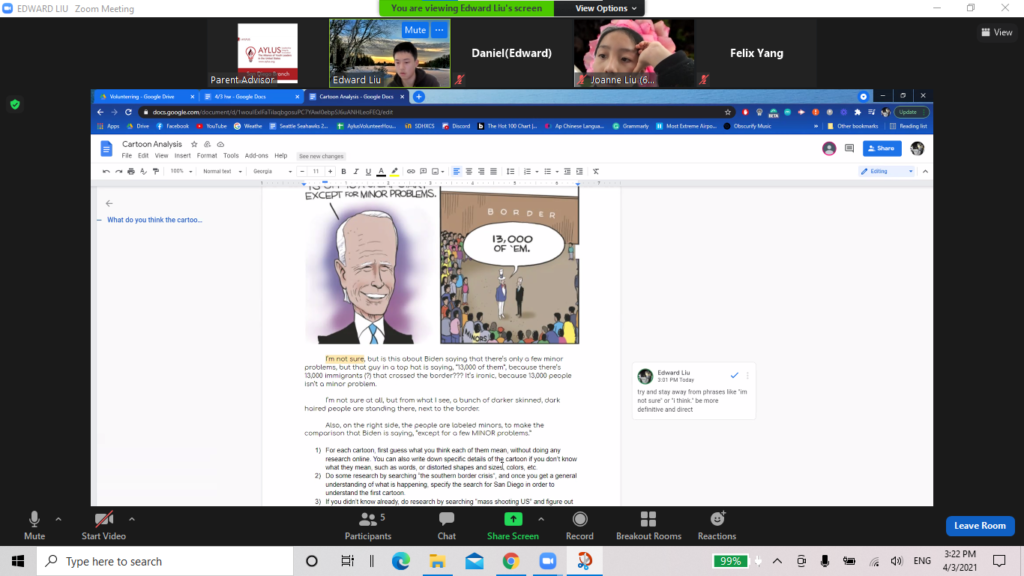1024x576 pixels.
Task: Open the Georgia font dropdown
Action: point(272,171)
